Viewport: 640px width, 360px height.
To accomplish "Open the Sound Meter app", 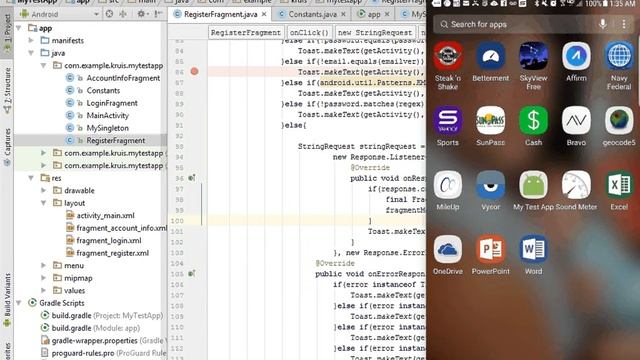I will click(576, 185).
